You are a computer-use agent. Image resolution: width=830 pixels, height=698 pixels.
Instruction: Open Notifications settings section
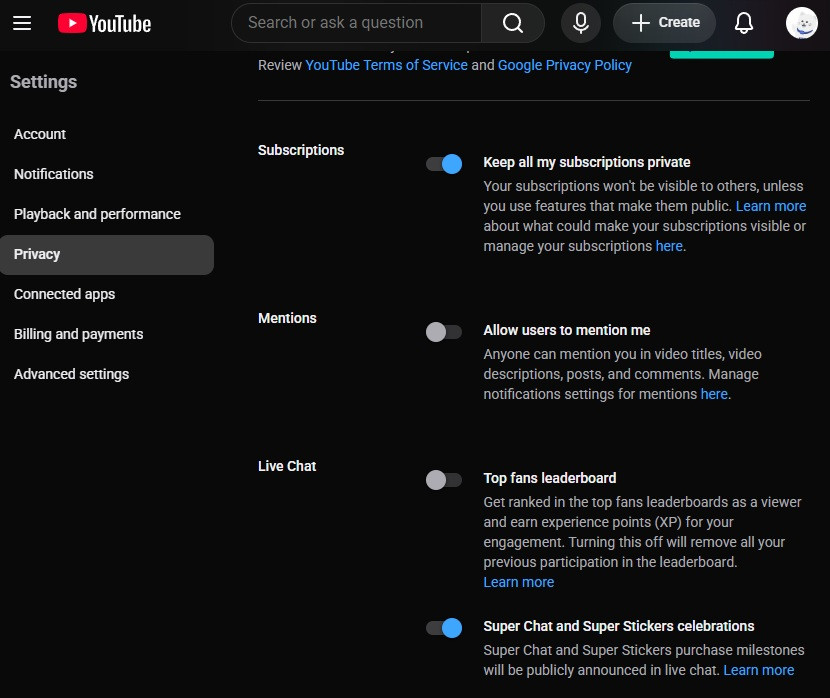[x=107, y=174]
